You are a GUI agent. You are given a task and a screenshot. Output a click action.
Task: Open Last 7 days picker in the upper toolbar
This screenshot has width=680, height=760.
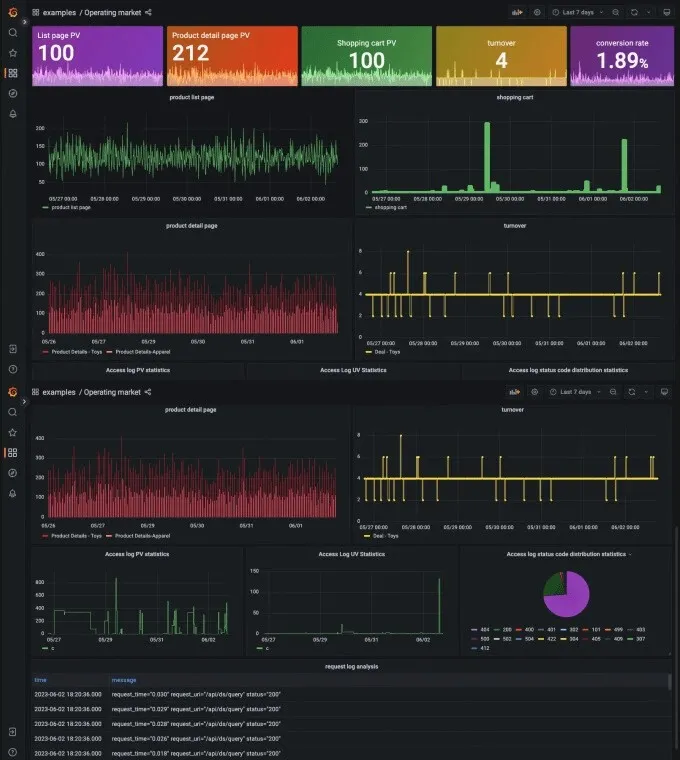578,13
